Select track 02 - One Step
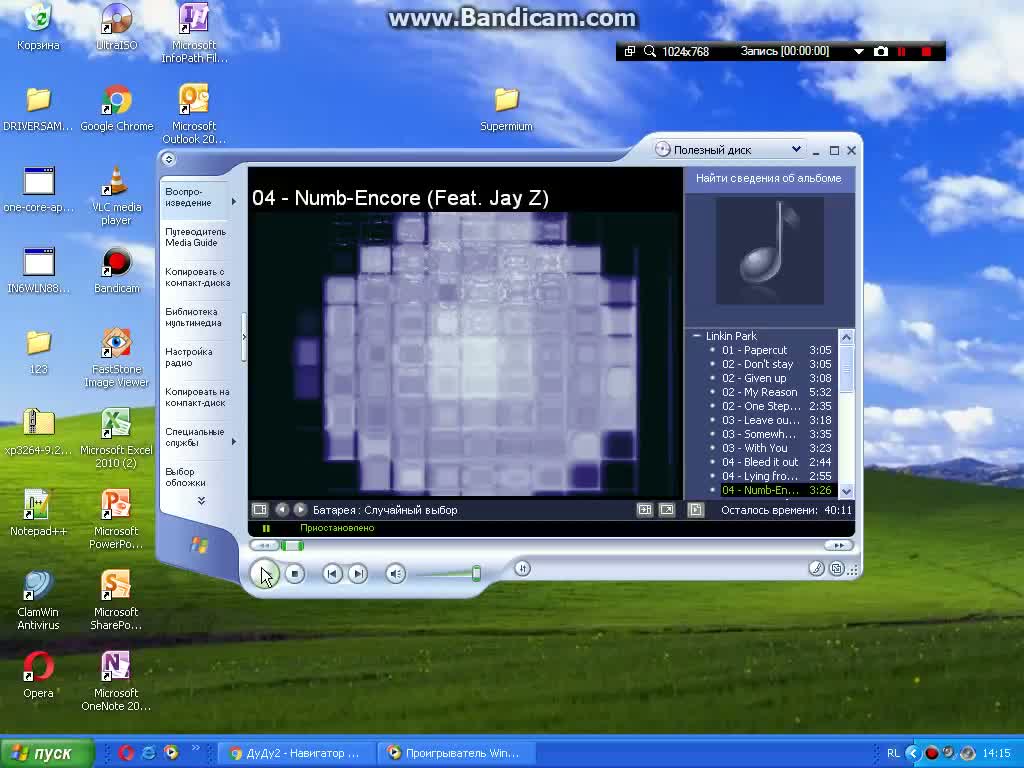 [771, 406]
